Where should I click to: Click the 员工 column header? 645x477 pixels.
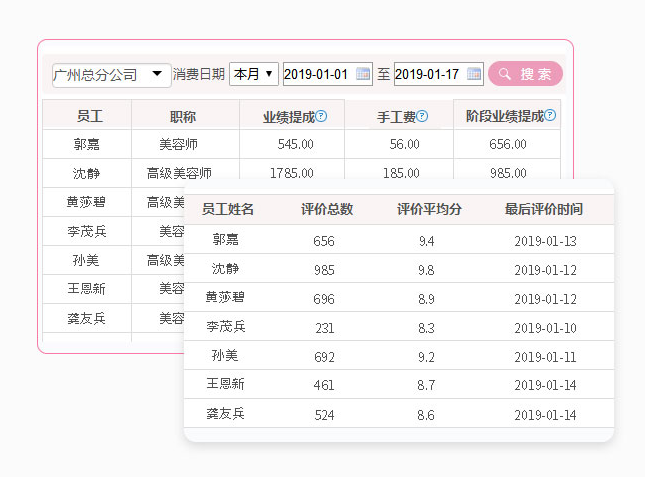(x=88, y=116)
